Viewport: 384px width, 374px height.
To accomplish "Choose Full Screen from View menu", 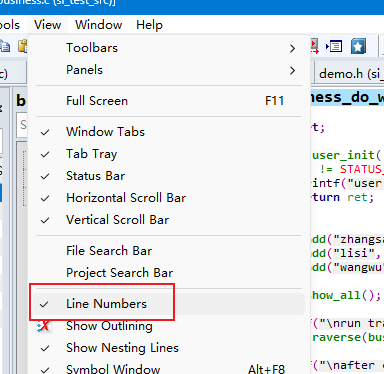I will click(x=169, y=101).
